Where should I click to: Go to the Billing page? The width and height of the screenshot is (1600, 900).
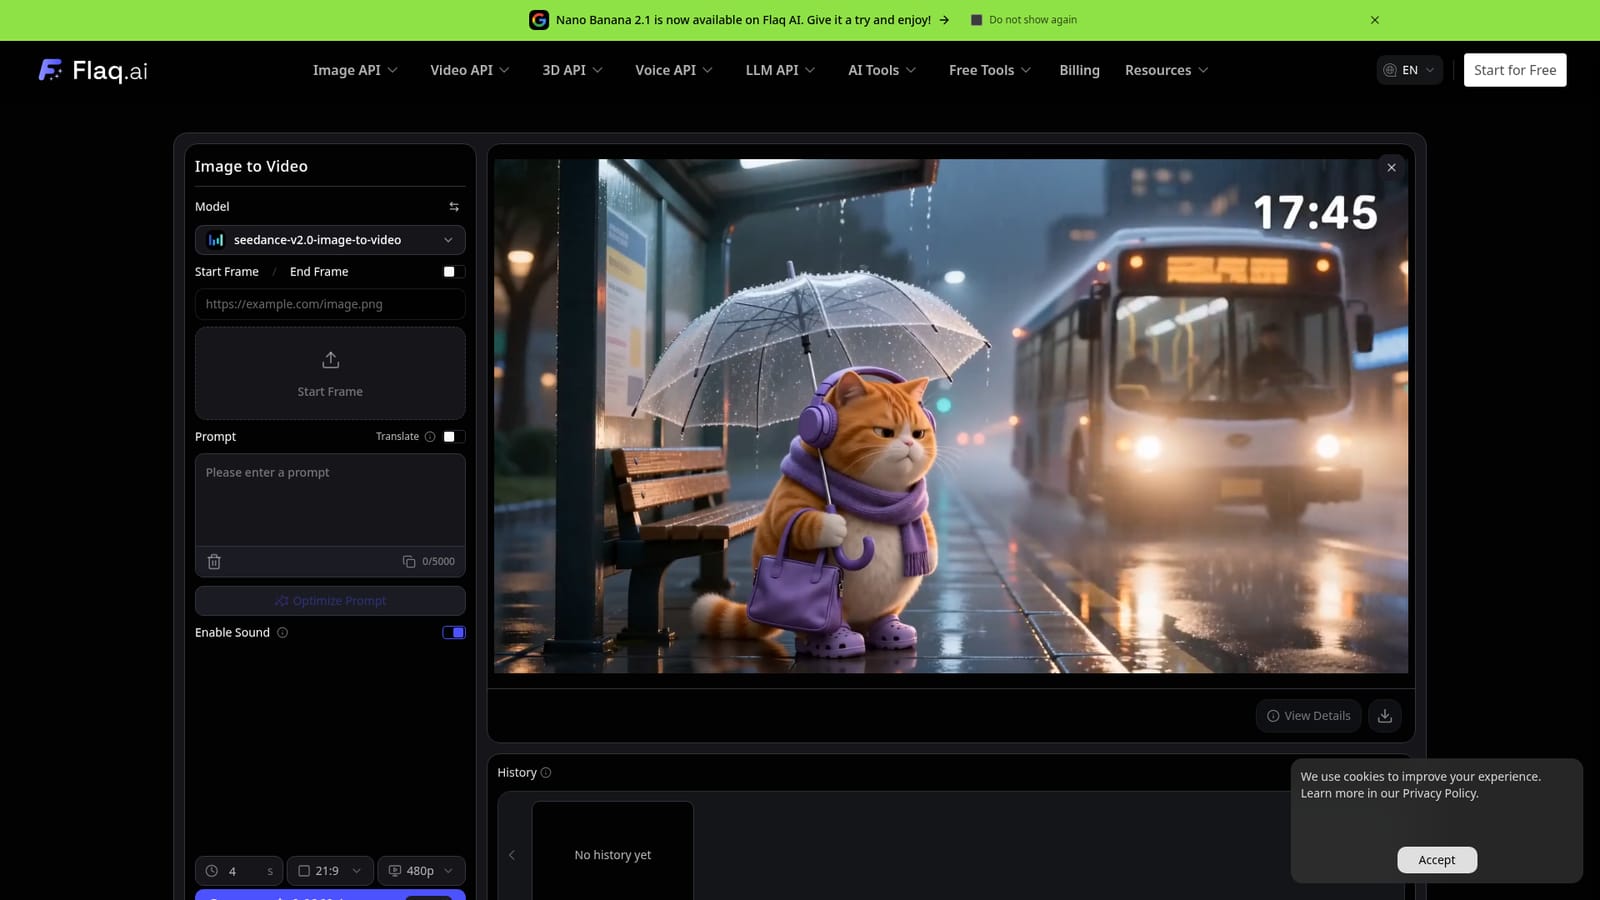click(x=1079, y=70)
